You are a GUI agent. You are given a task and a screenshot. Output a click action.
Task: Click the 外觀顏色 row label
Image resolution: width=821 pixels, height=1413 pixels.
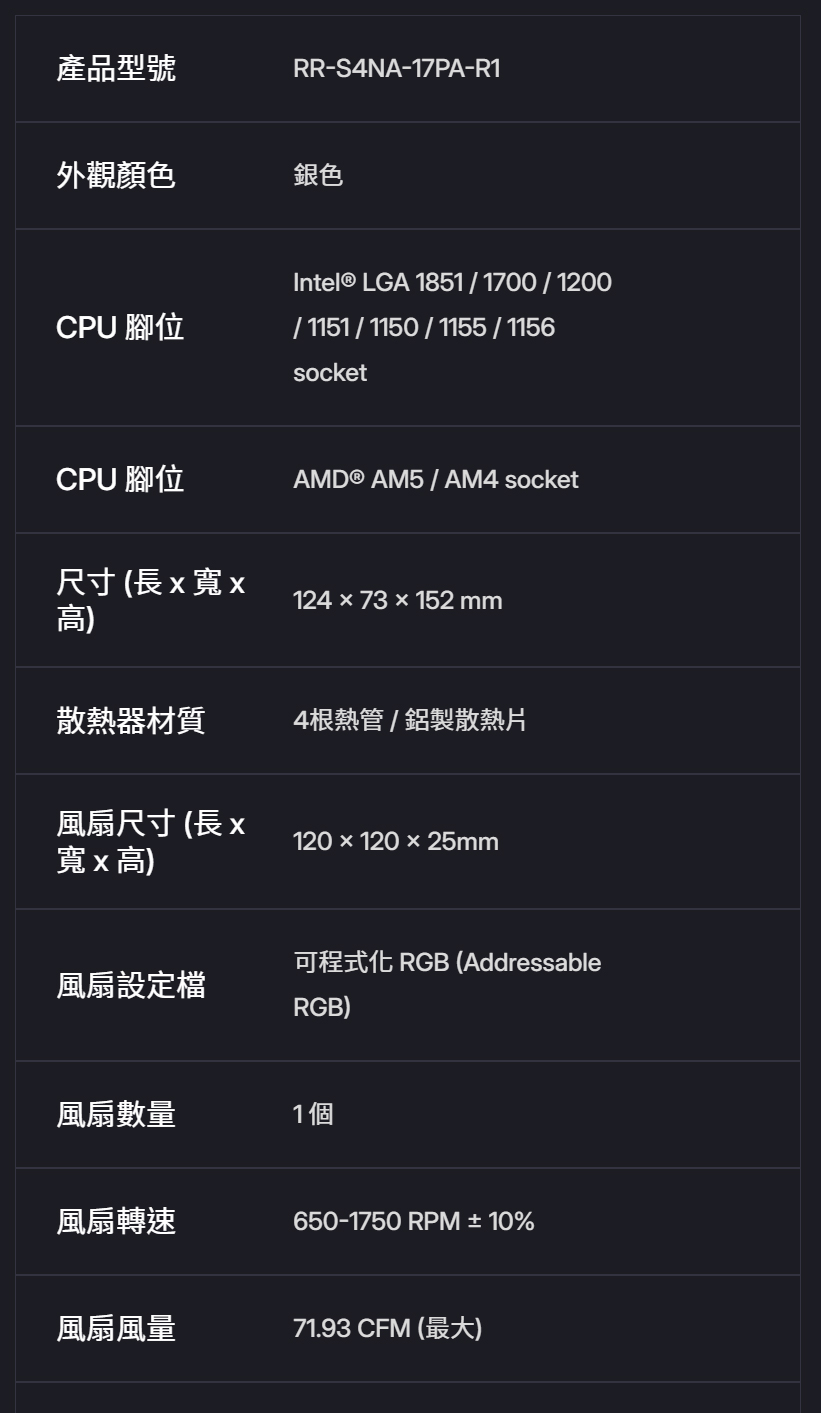tap(116, 176)
